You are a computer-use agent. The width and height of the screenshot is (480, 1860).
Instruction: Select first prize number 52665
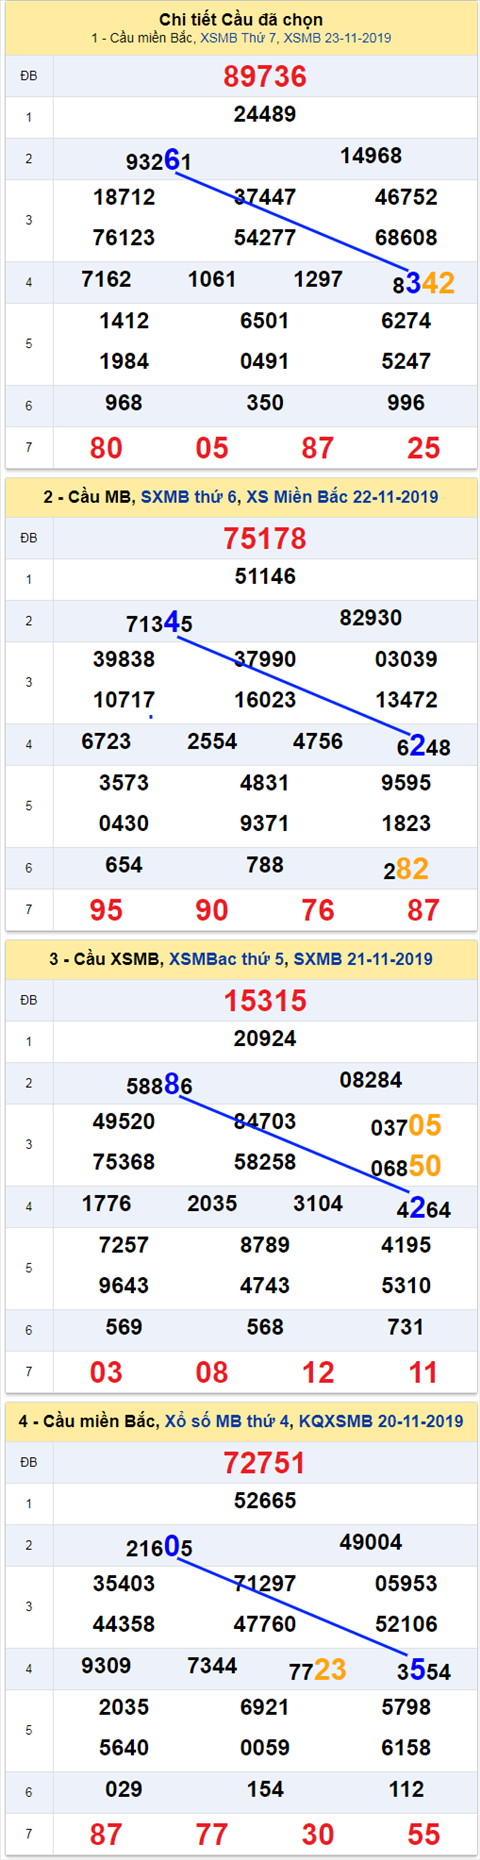click(x=265, y=1501)
